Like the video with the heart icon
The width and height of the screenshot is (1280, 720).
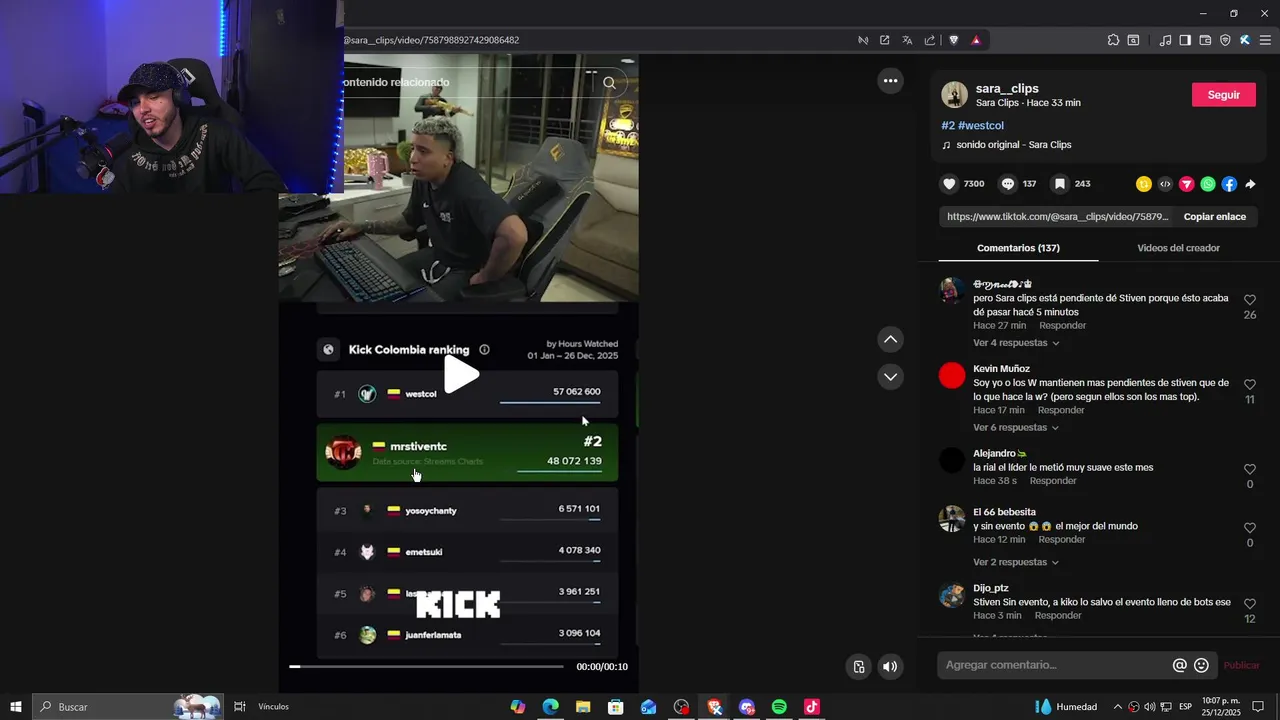click(950, 184)
